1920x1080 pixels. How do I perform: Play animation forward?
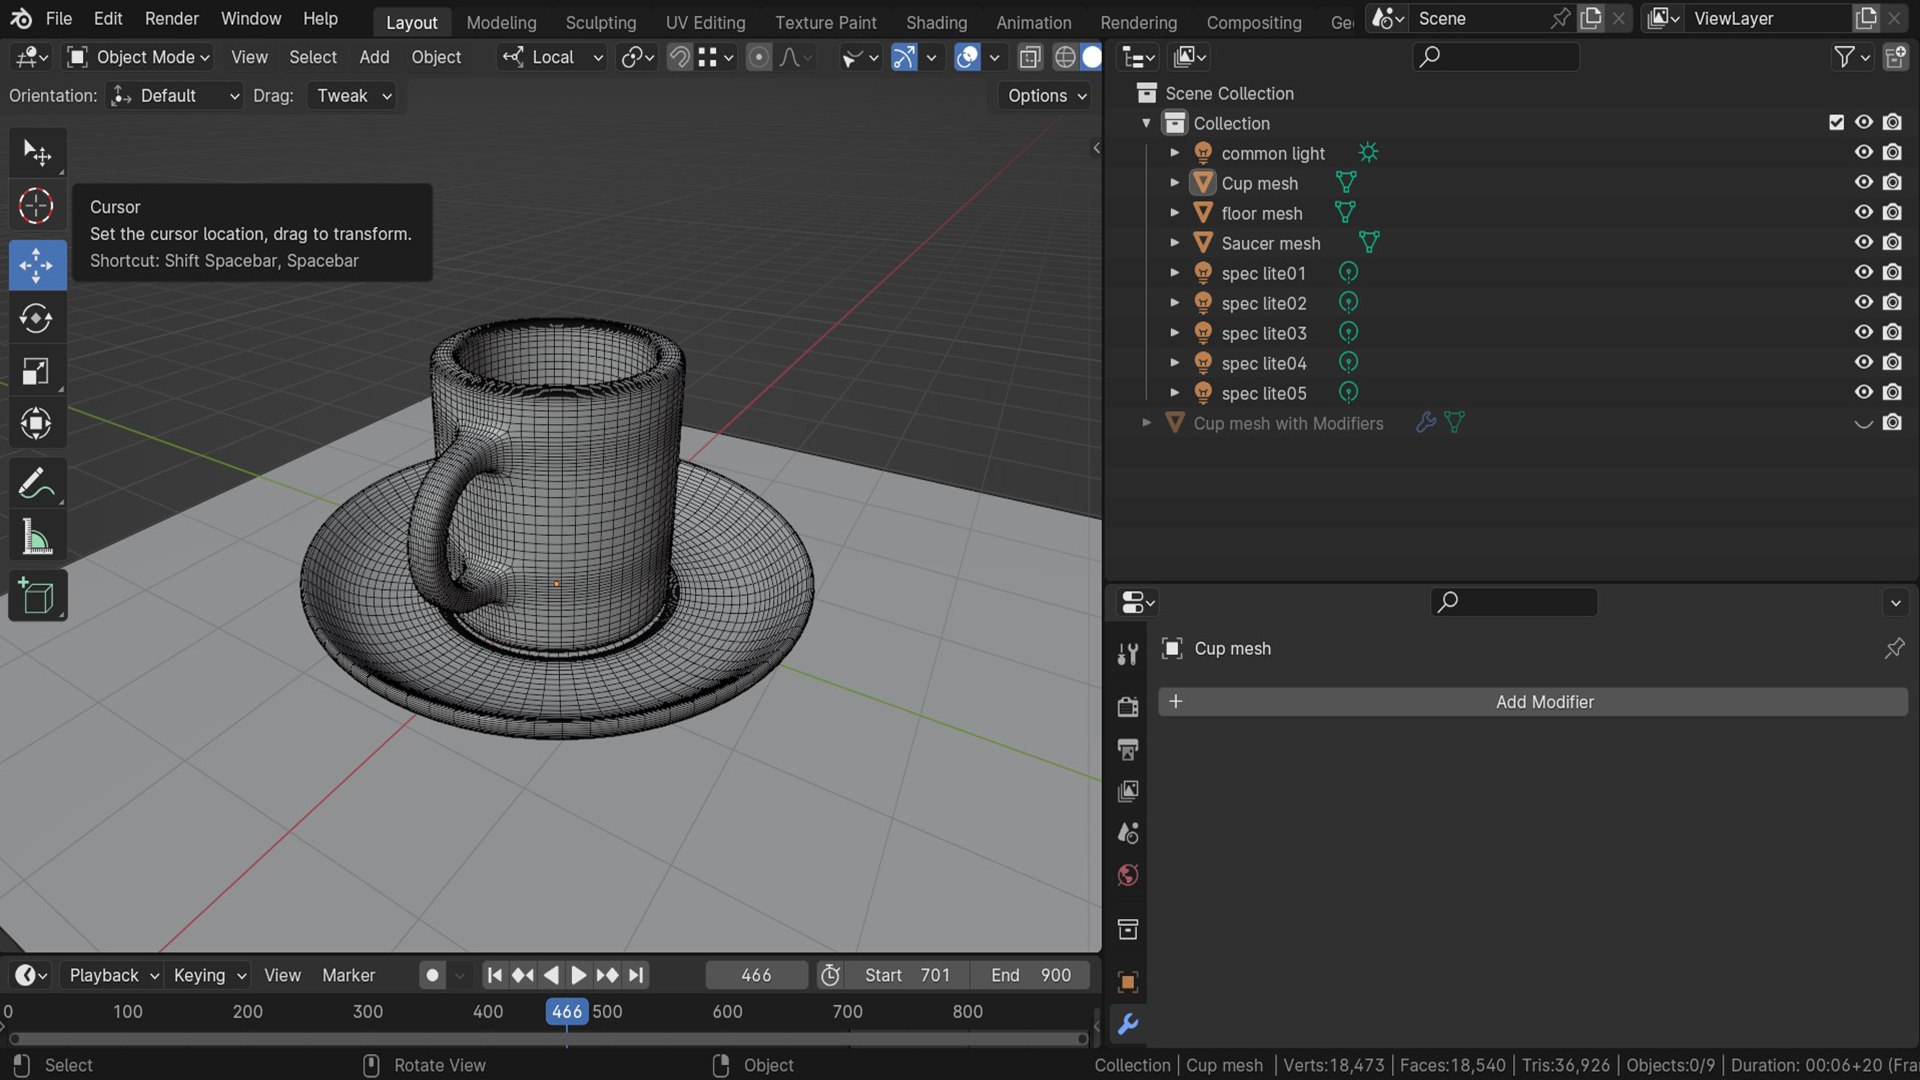579,975
